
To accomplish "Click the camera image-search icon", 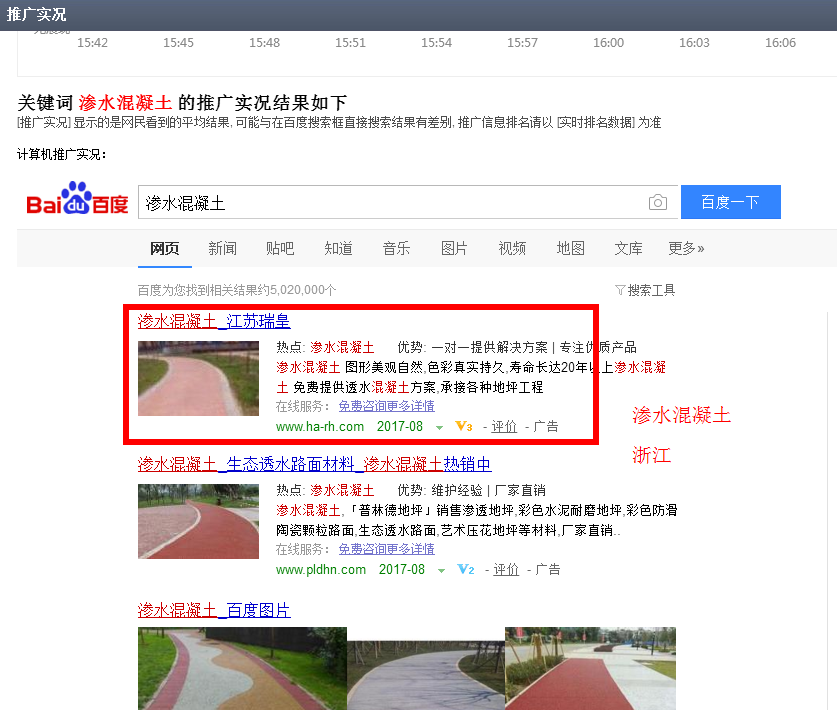I will click(x=658, y=203).
